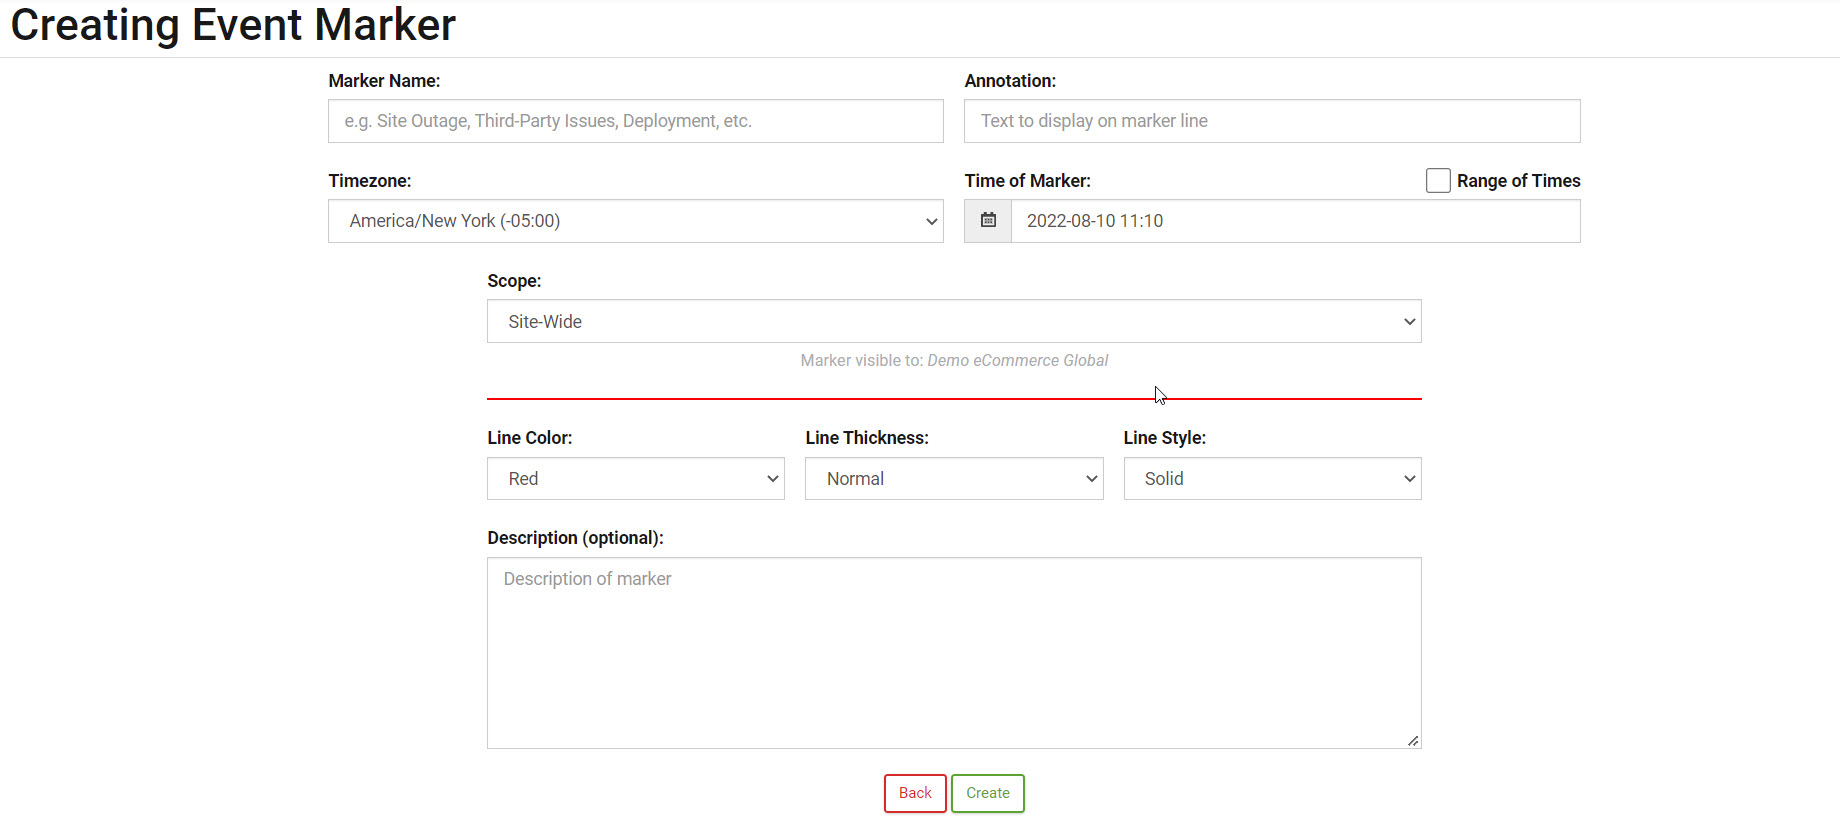This screenshot has width=1840, height=825.
Task: Expand the Scope Site-Wide dropdown
Action: point(954,321)
